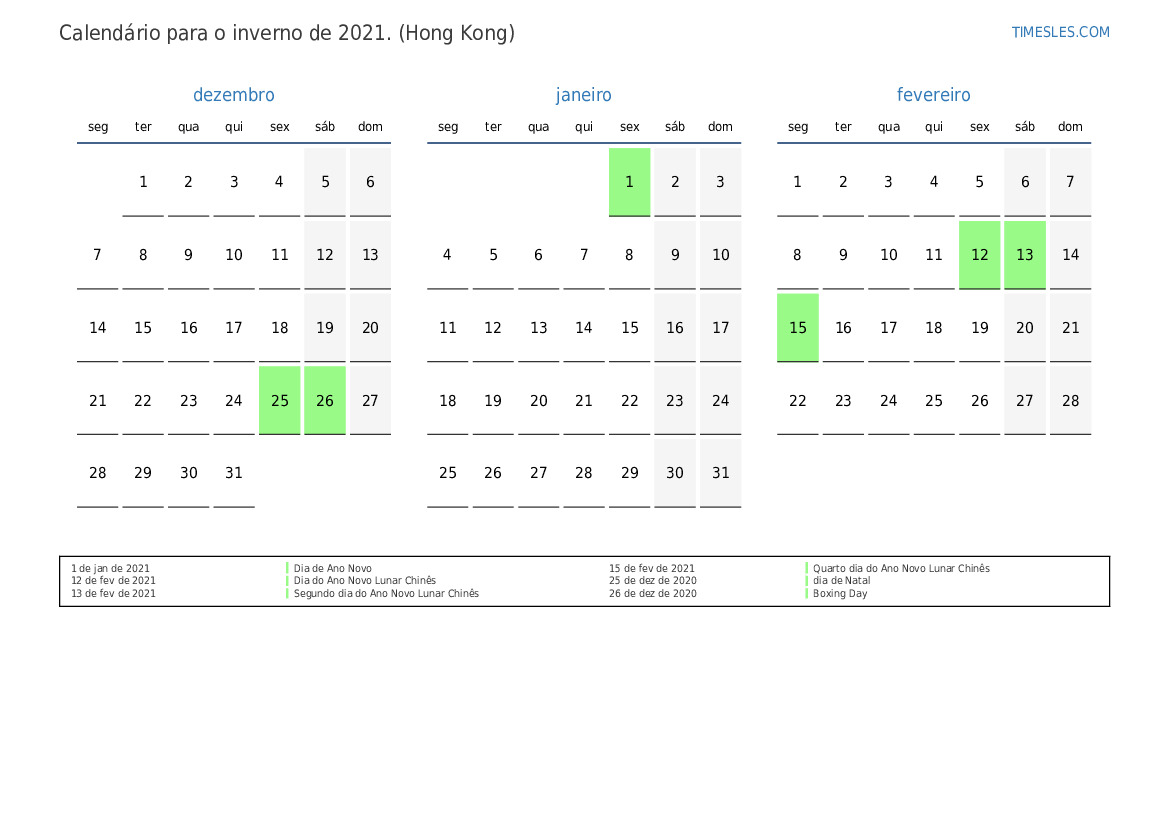Viewport: 1169px width, 827px height.
Task: Click legend entry Dia de Ano Novo
Action: 332,569
